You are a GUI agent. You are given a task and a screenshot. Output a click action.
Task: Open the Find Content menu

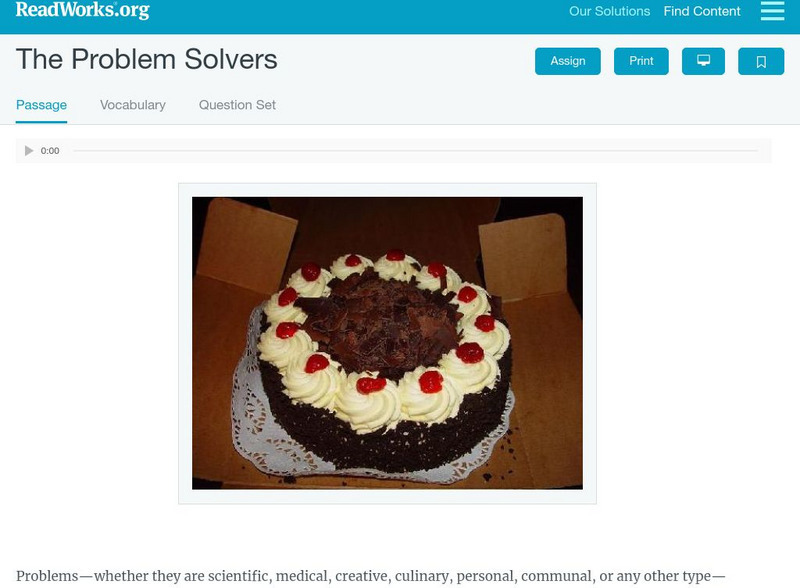[x=702, y=11]
